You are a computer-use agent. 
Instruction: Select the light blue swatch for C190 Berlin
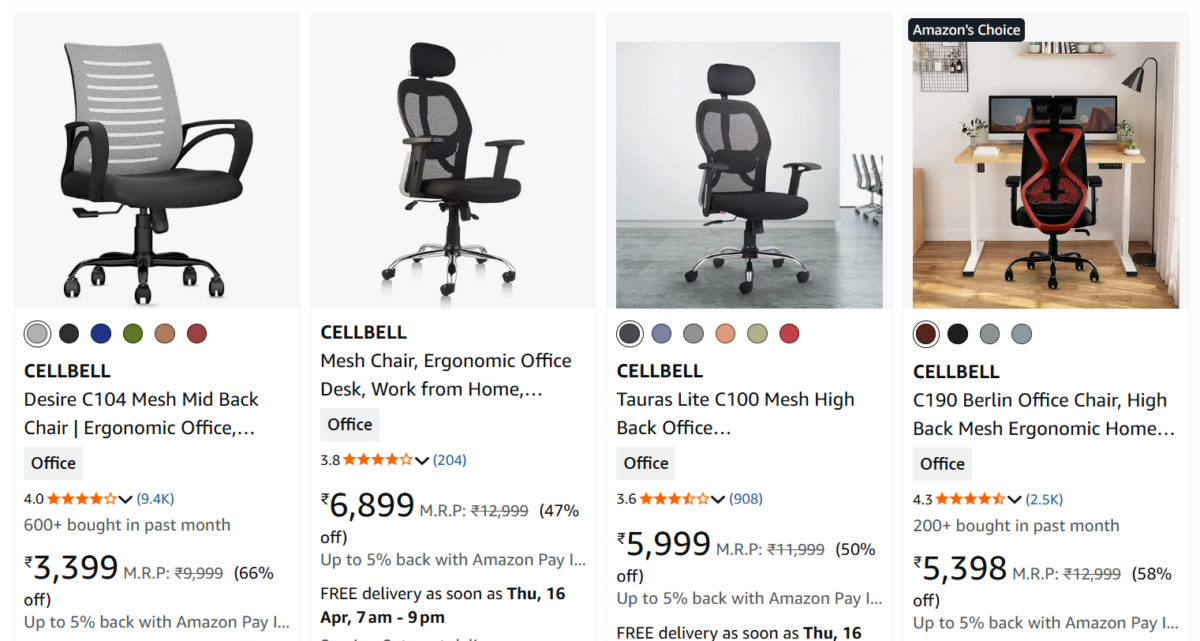coord(1021,333)
